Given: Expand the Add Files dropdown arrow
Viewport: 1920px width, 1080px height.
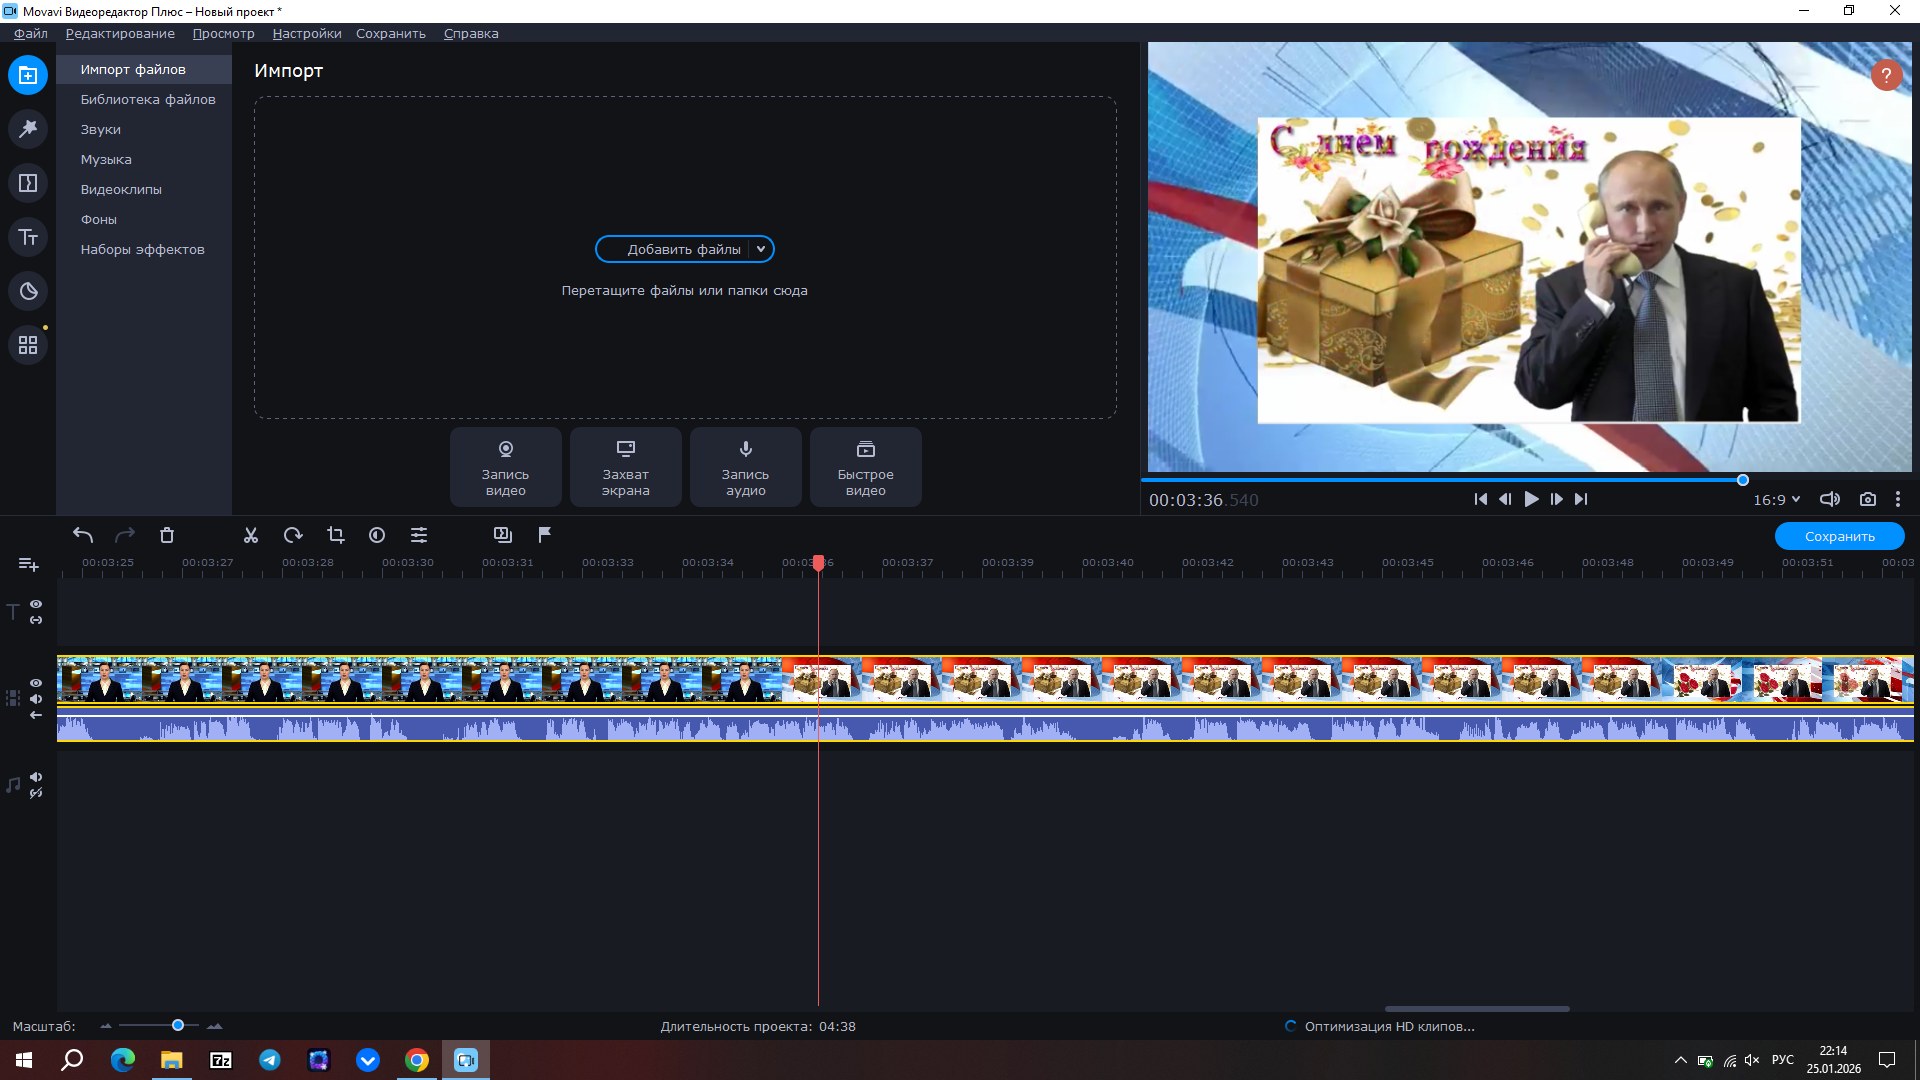Looking at the screenshot, I should pos(761,249).
